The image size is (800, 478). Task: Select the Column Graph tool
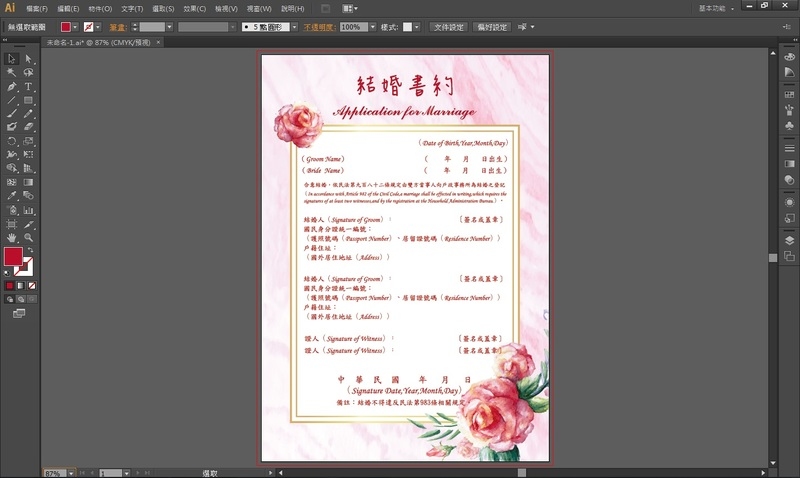(x=29, y=210)
